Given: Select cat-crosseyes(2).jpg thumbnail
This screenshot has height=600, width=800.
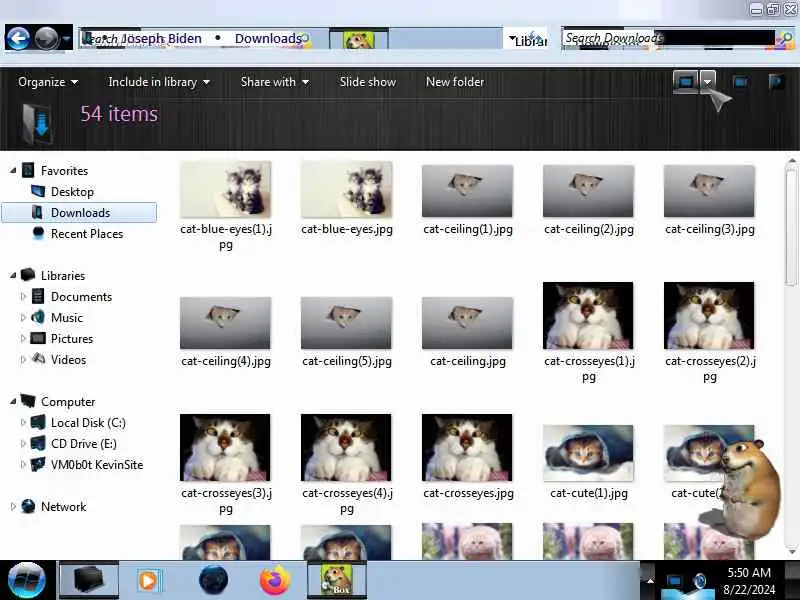Looking at the screenshot, I should click(709, 315).
